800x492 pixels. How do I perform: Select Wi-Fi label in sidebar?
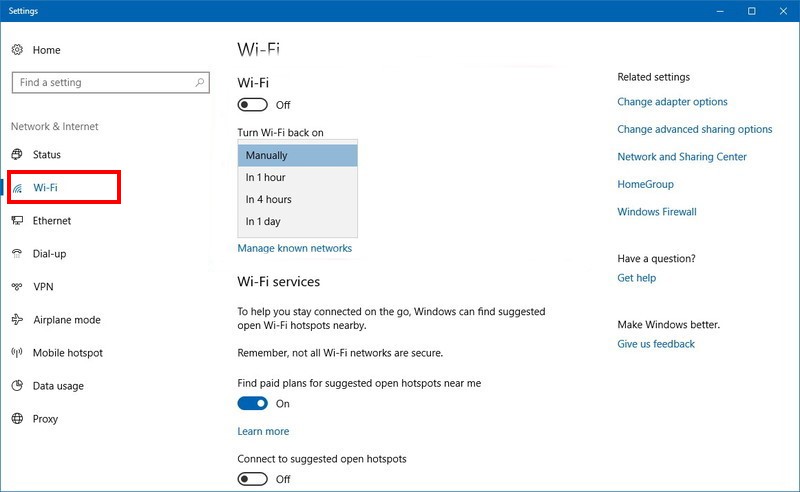click(x=45, y=188)
